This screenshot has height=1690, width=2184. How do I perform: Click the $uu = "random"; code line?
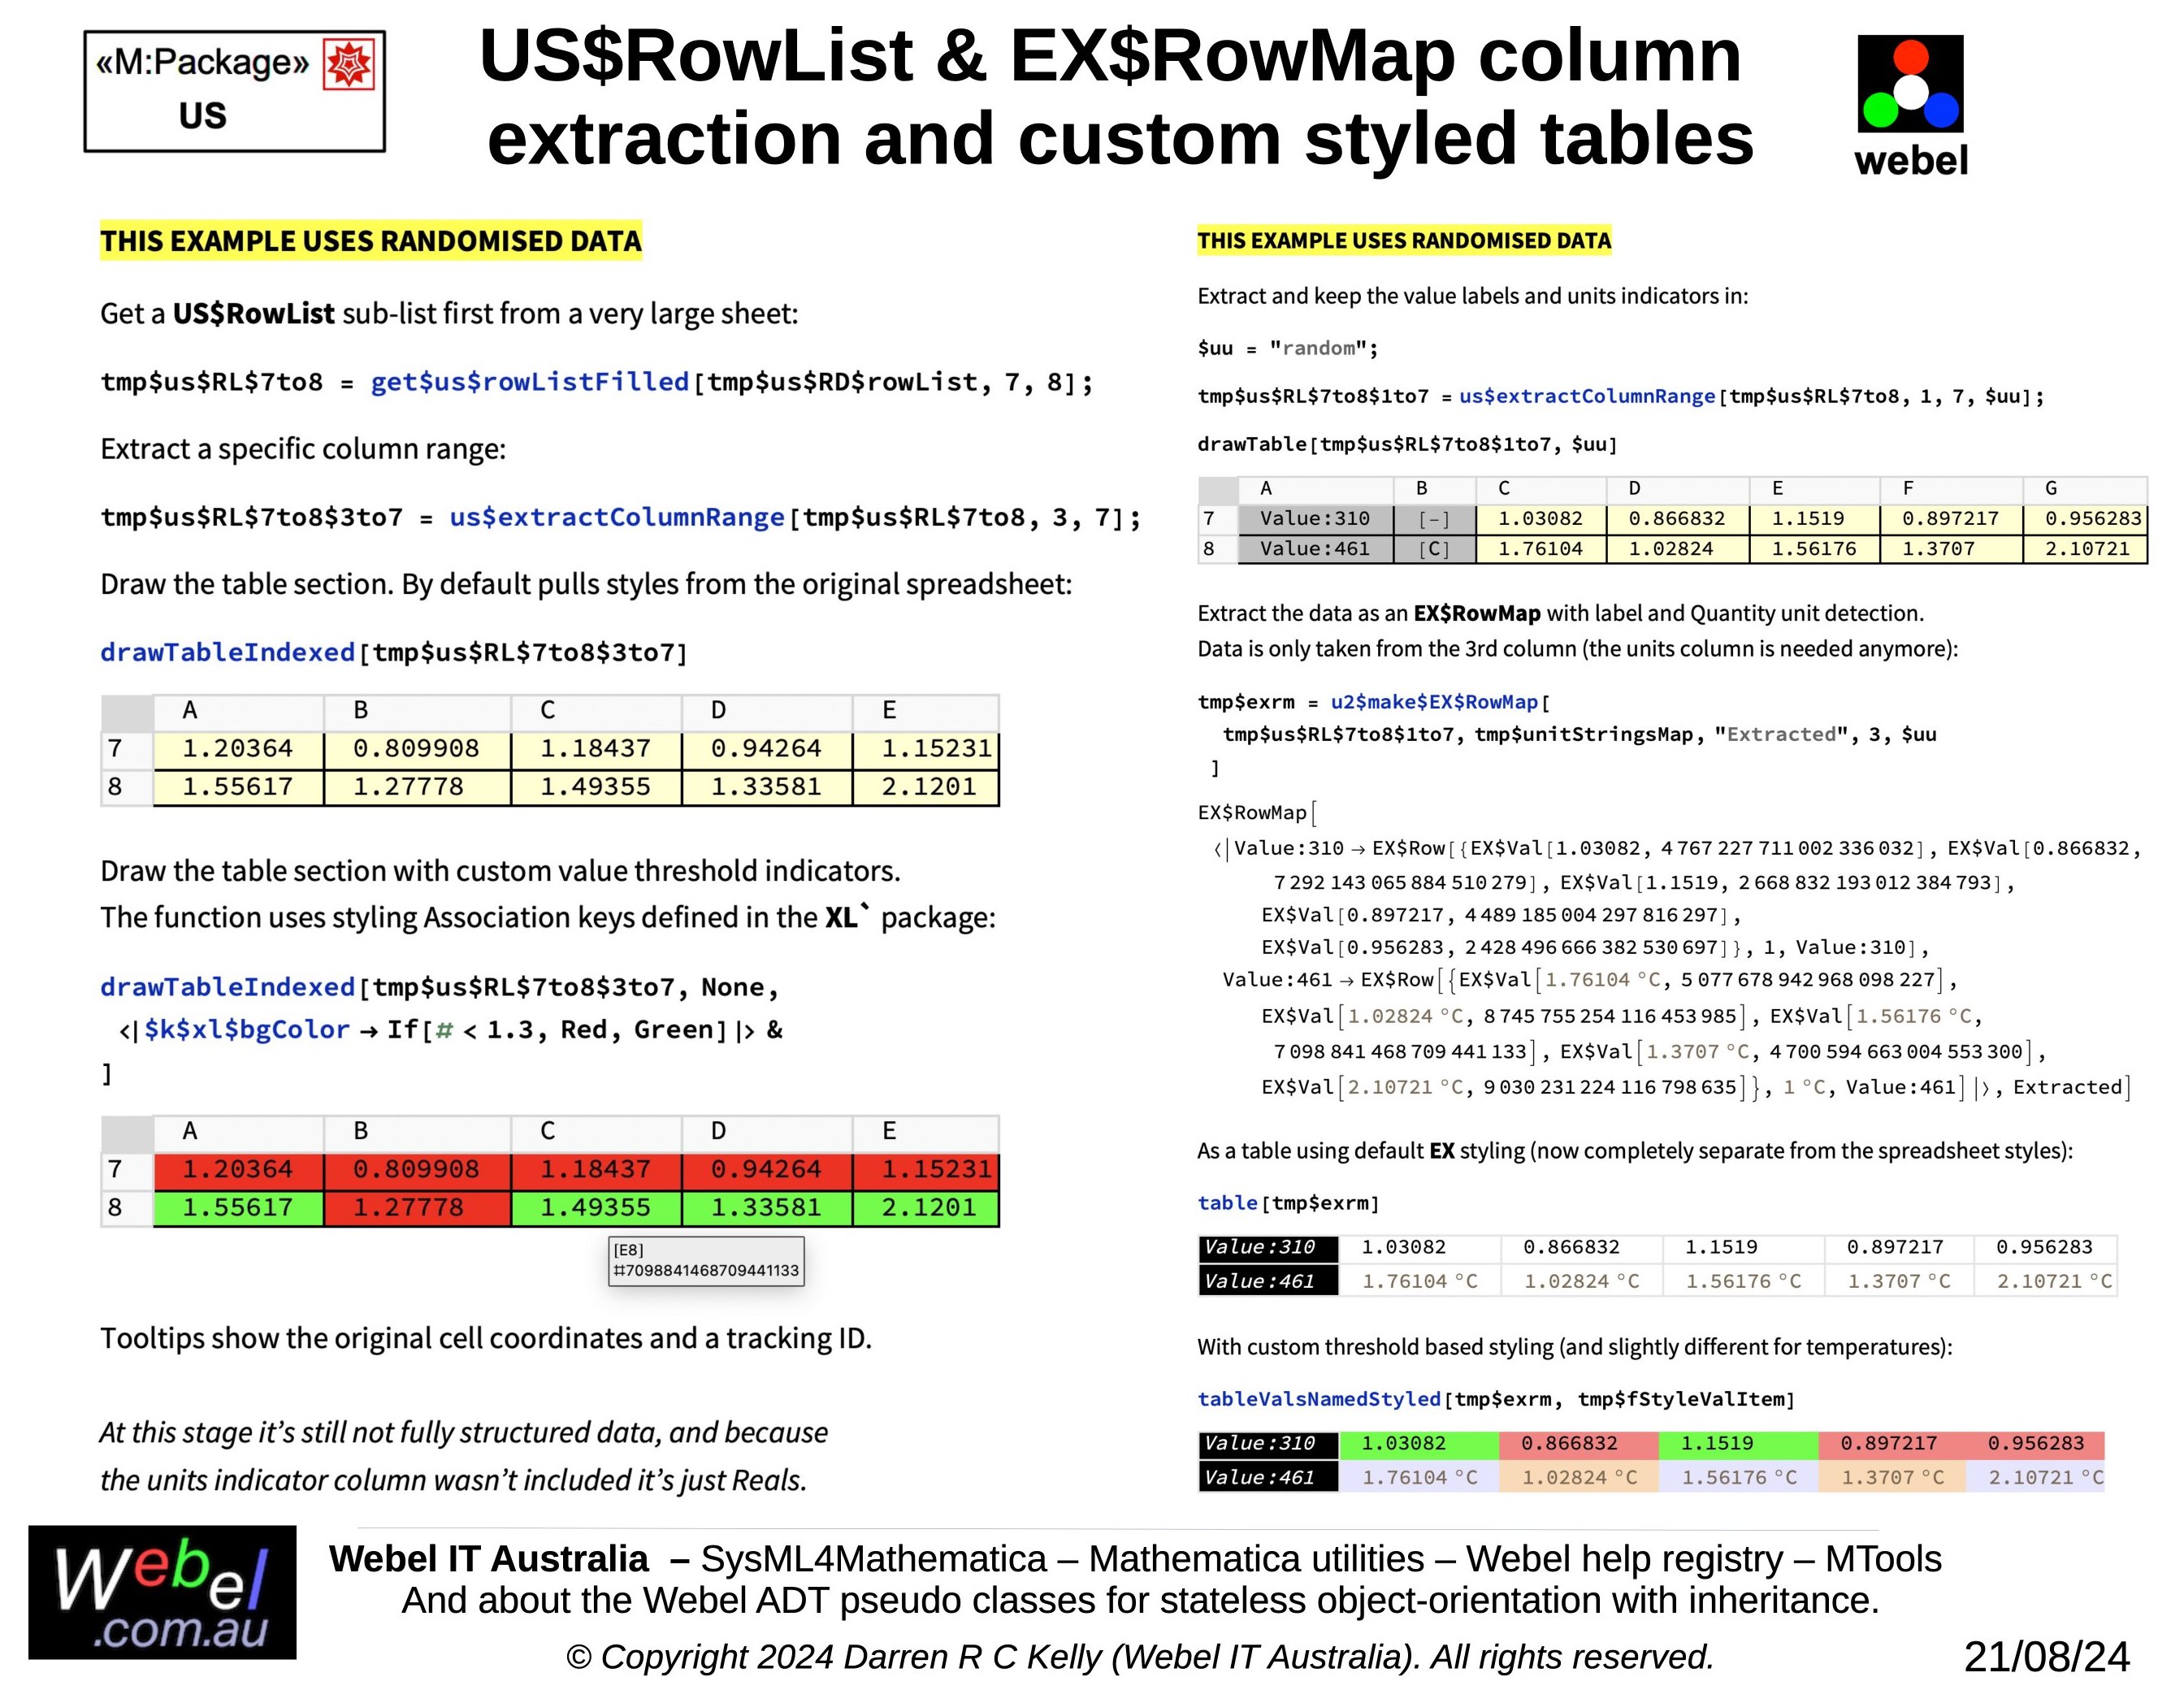coord(1288,348)
